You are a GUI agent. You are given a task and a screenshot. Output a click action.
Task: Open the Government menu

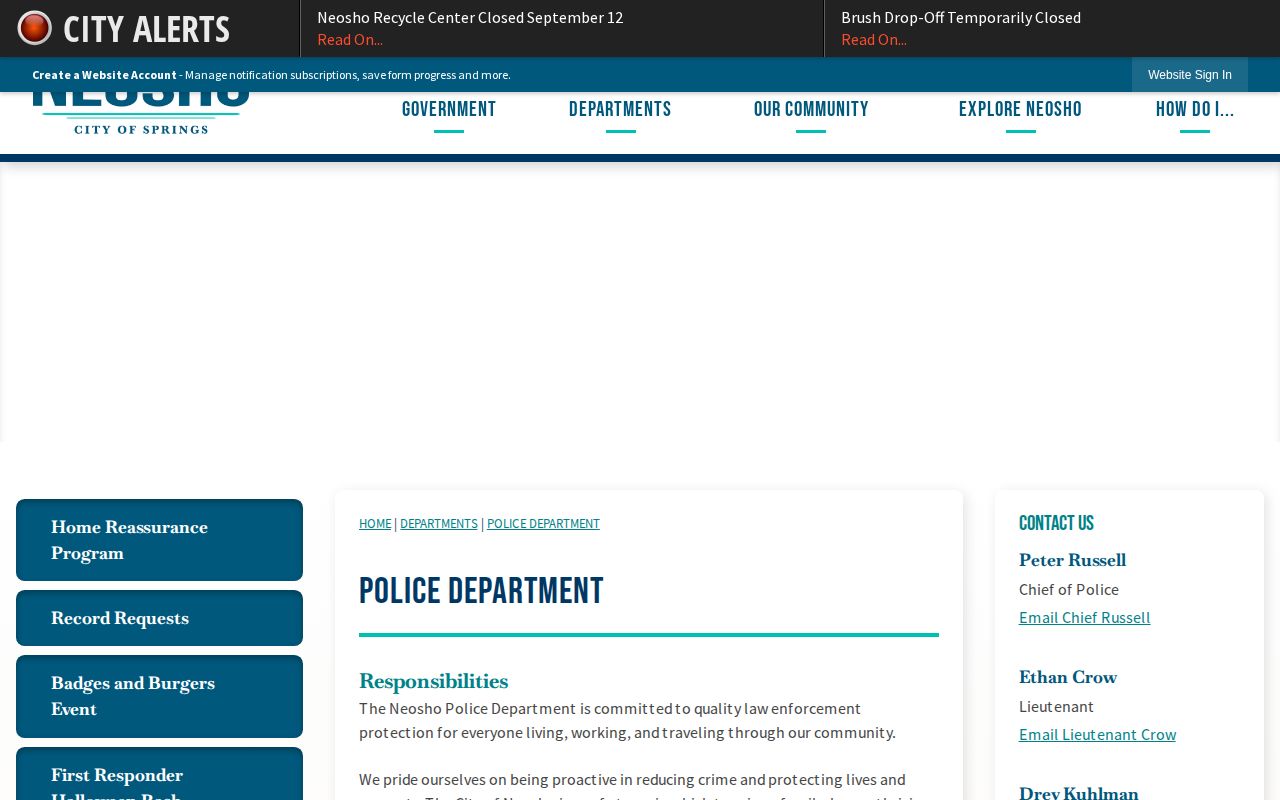(x=449, y=109)
